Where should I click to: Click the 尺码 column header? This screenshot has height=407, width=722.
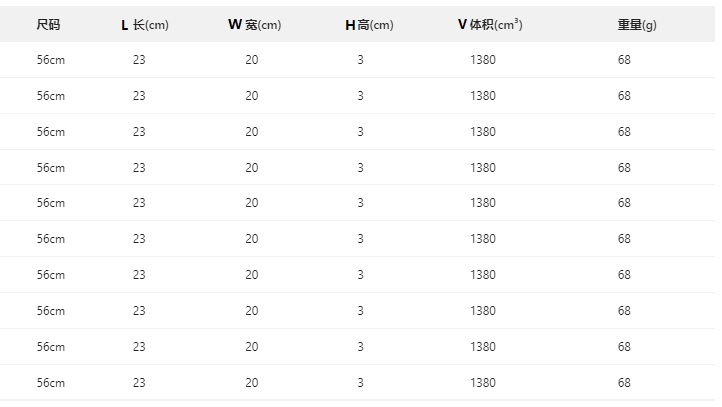(48, 25)
